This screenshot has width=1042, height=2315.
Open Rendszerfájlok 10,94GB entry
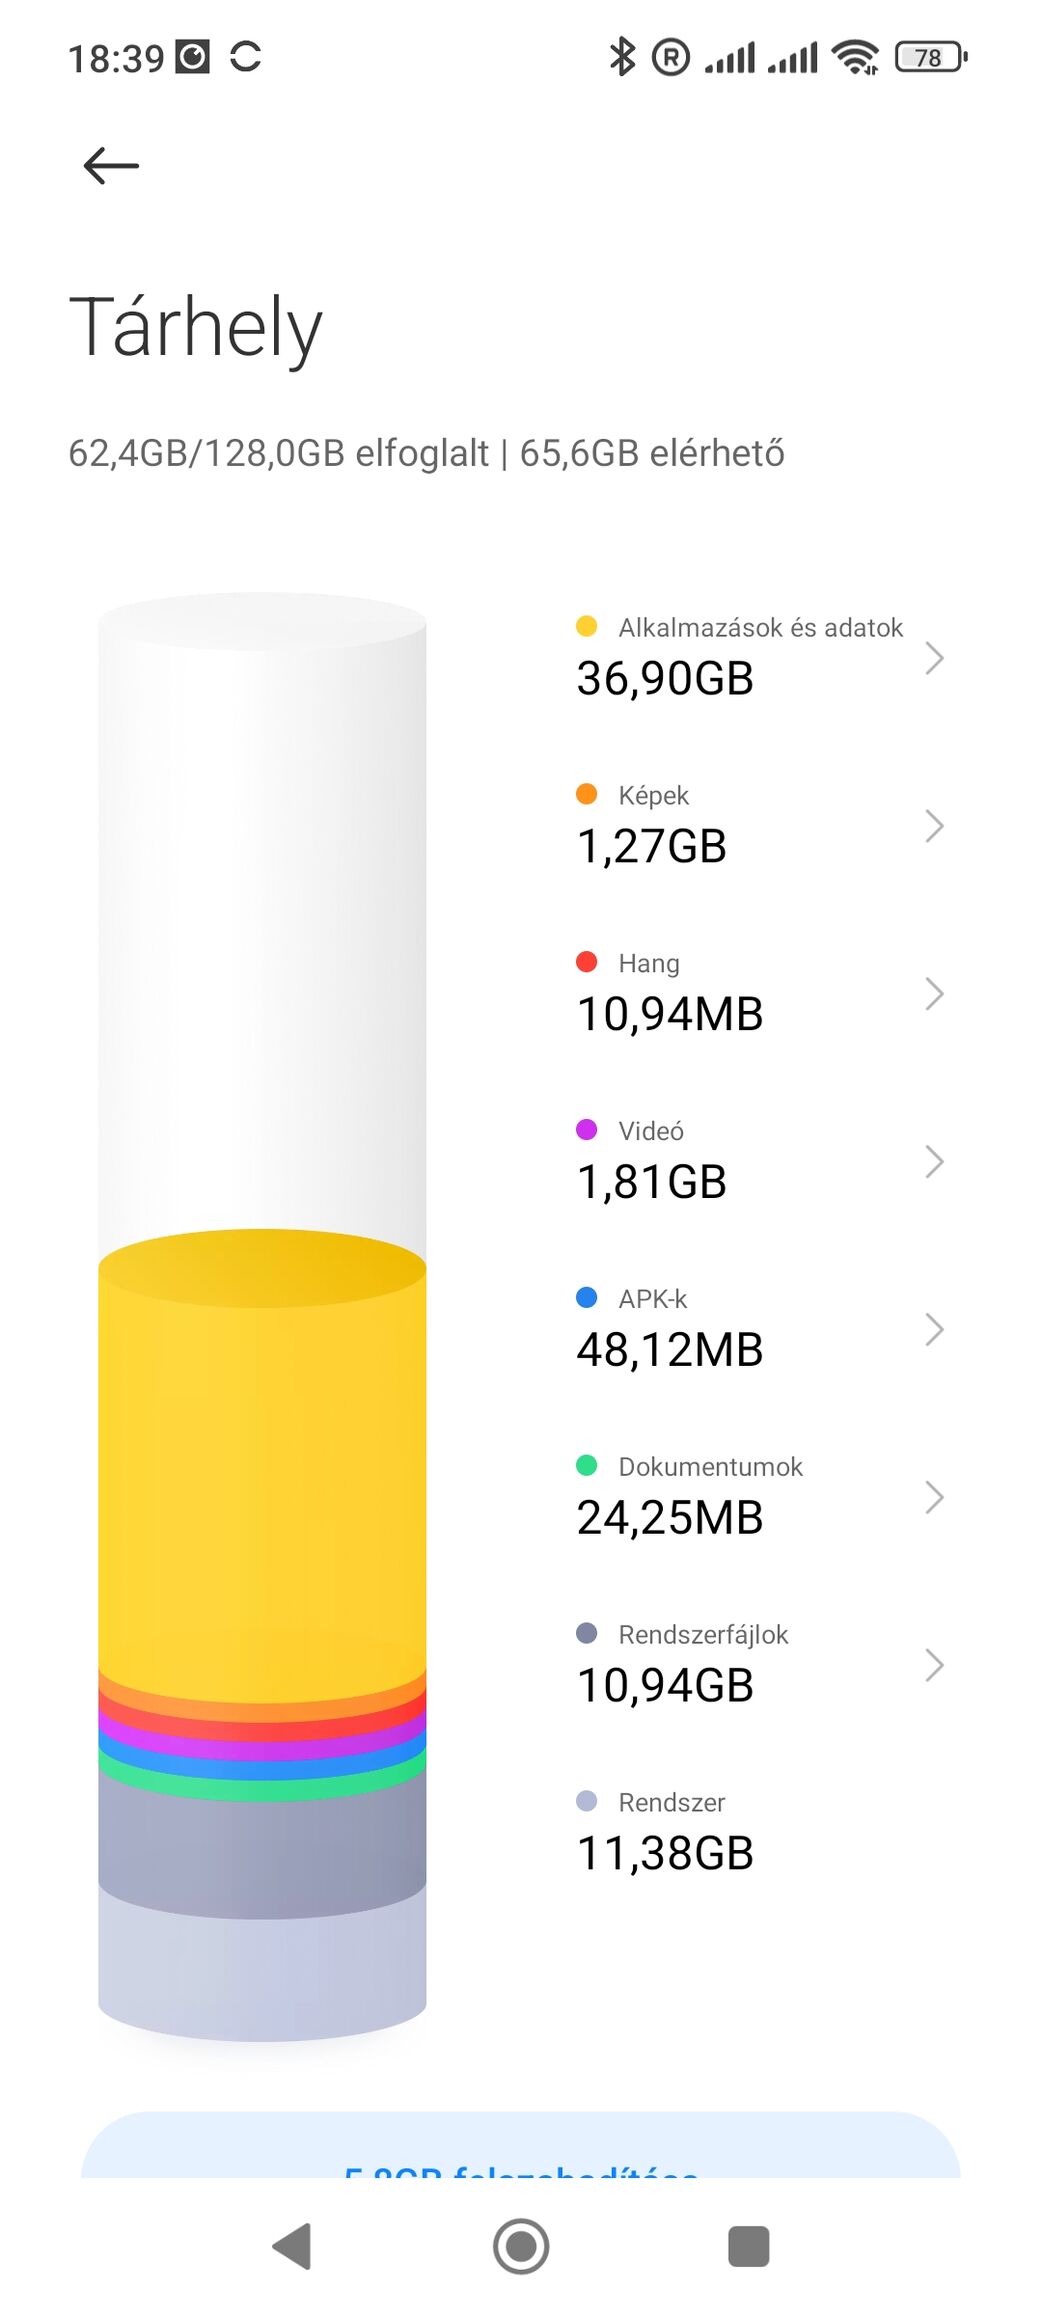[760, 1664]
